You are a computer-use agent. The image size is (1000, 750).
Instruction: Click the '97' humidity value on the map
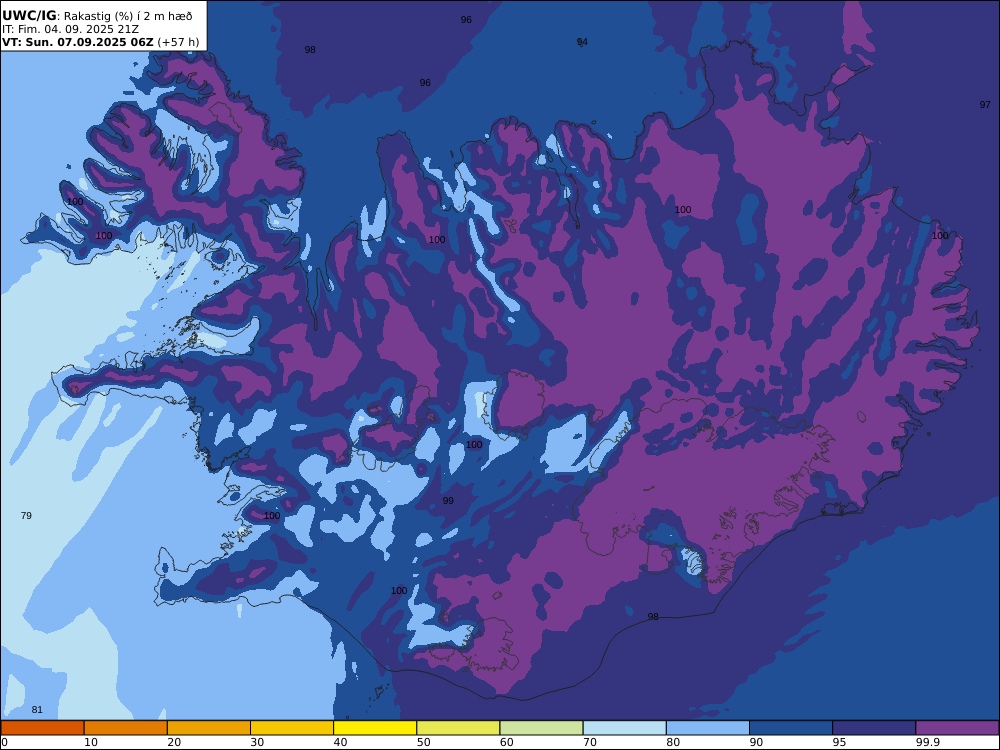coord(985,105)
